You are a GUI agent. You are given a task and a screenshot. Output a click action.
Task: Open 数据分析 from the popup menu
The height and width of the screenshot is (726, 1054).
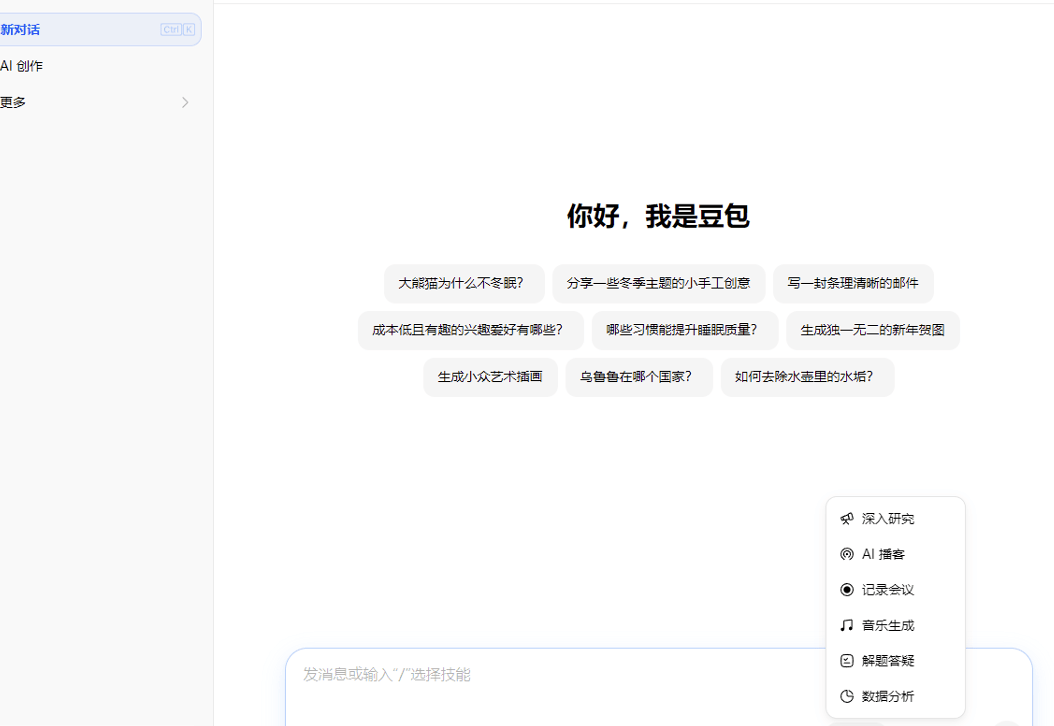pyautogui.click(x=895, y=696)
